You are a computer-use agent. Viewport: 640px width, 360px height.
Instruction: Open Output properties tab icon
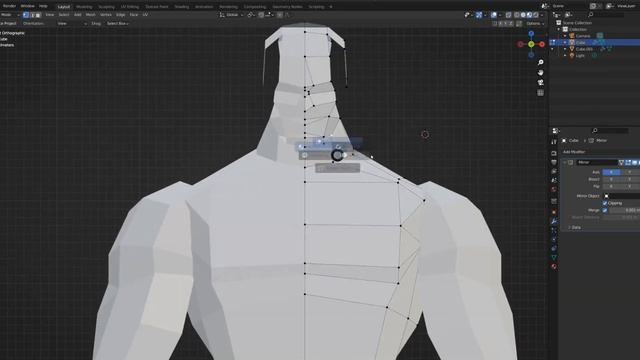point(554,162)
